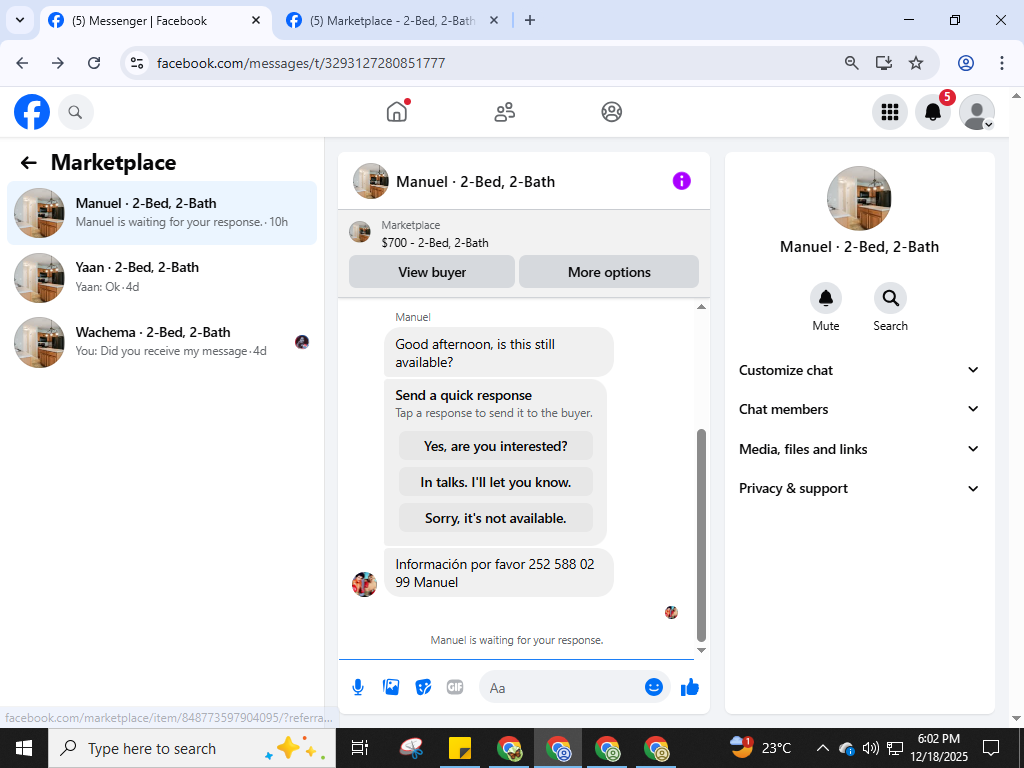Open Groups icon in top navigation
Image resolution: width=1024 pixels, height=768 pixels.
[x=611, y=112]
